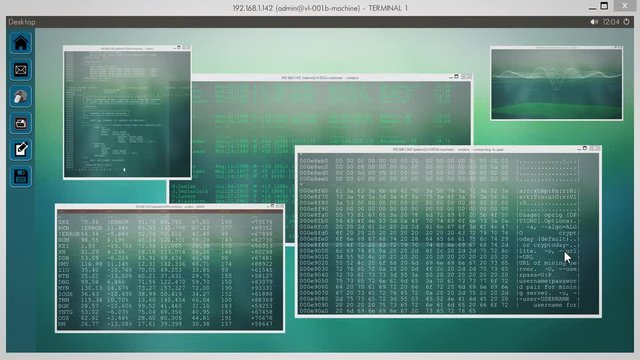Image resolution: width=640 pixels, height=360 pixels.
Task: Maximize the hex dump terminal window
Action: (x=585, y=148)
